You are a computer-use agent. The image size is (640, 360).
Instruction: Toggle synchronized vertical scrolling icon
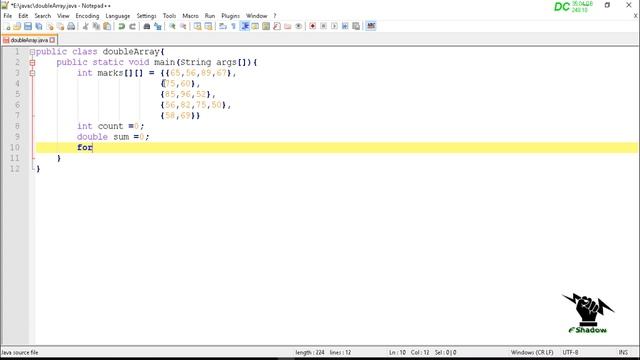point(198,26)
